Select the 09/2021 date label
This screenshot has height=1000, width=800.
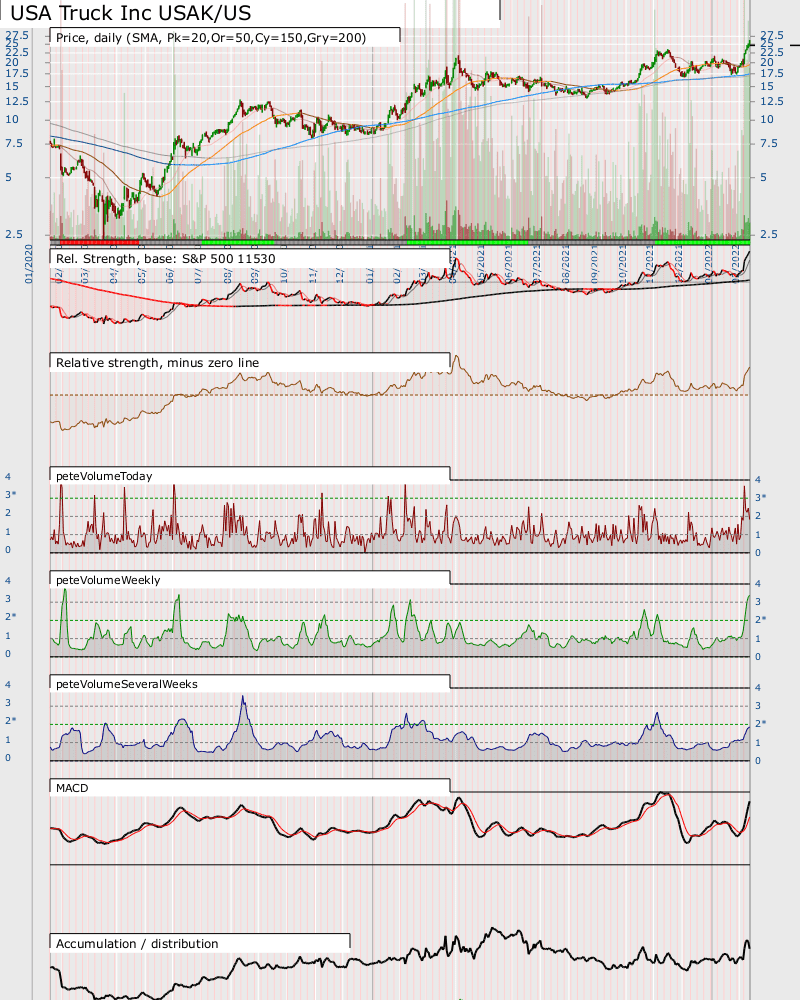pos(595,263)
